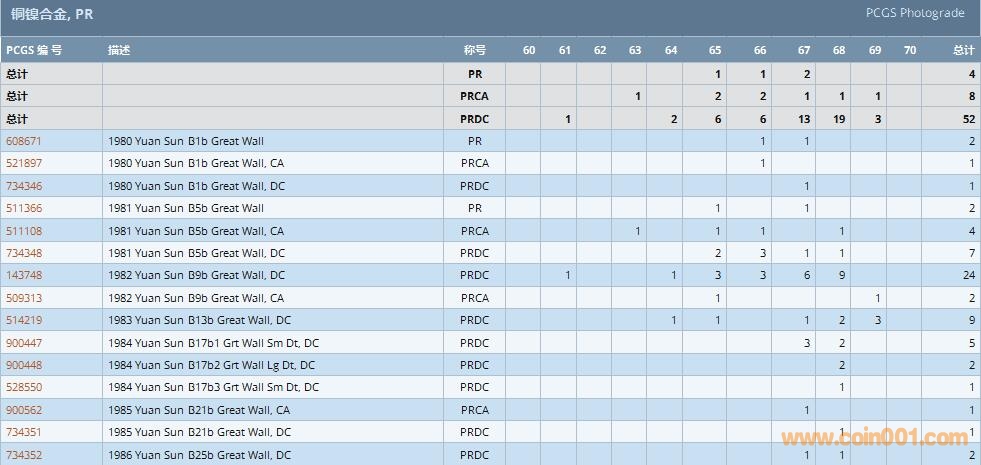This screenshot has width=981, height=465.
Task: Click the 称号 column header
Action: pos(474,50)
